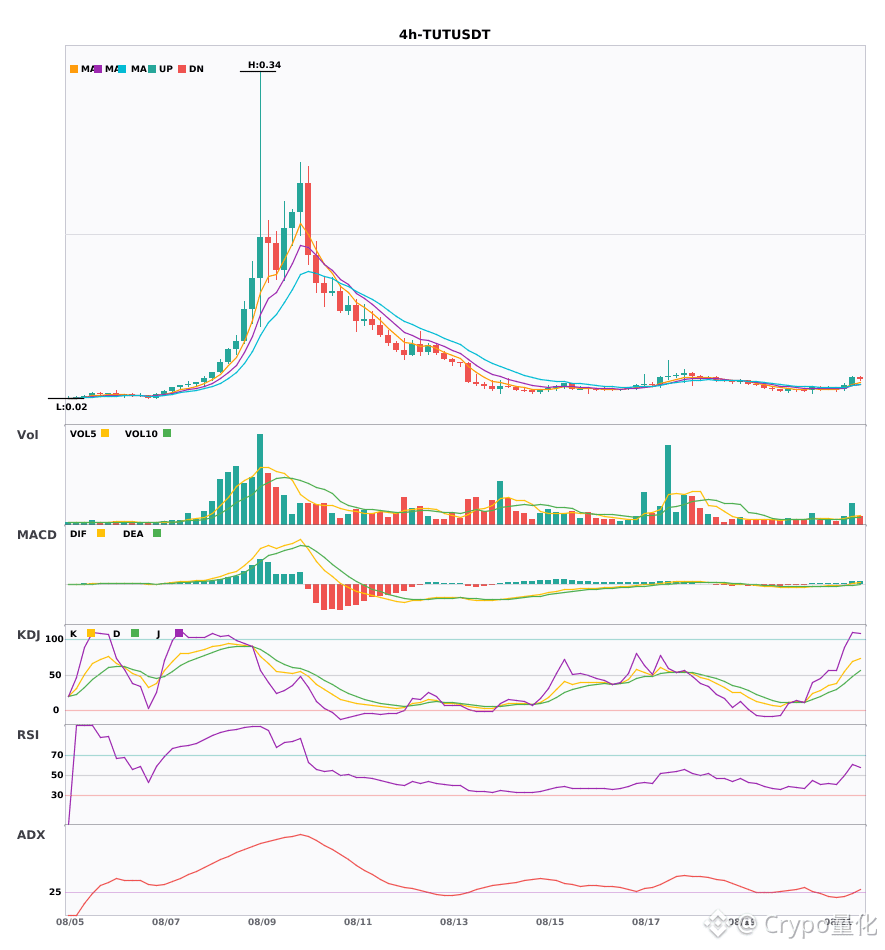Click the RSI 50 axis value
Image resolution: width=885 pixels, height=950 pixels.
pos(57,775)
